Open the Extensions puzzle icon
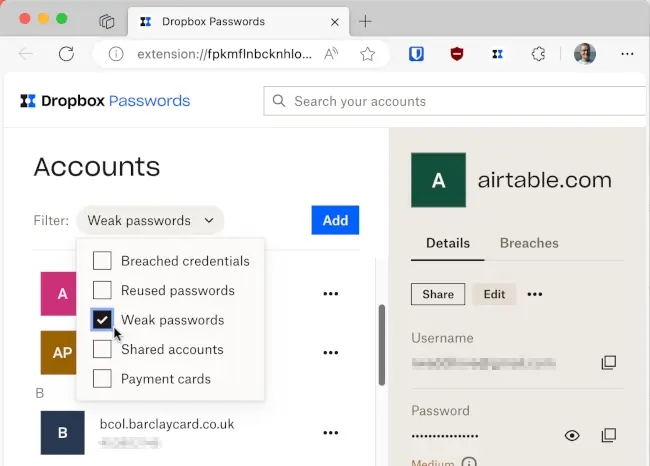 (x=538, y=54)
